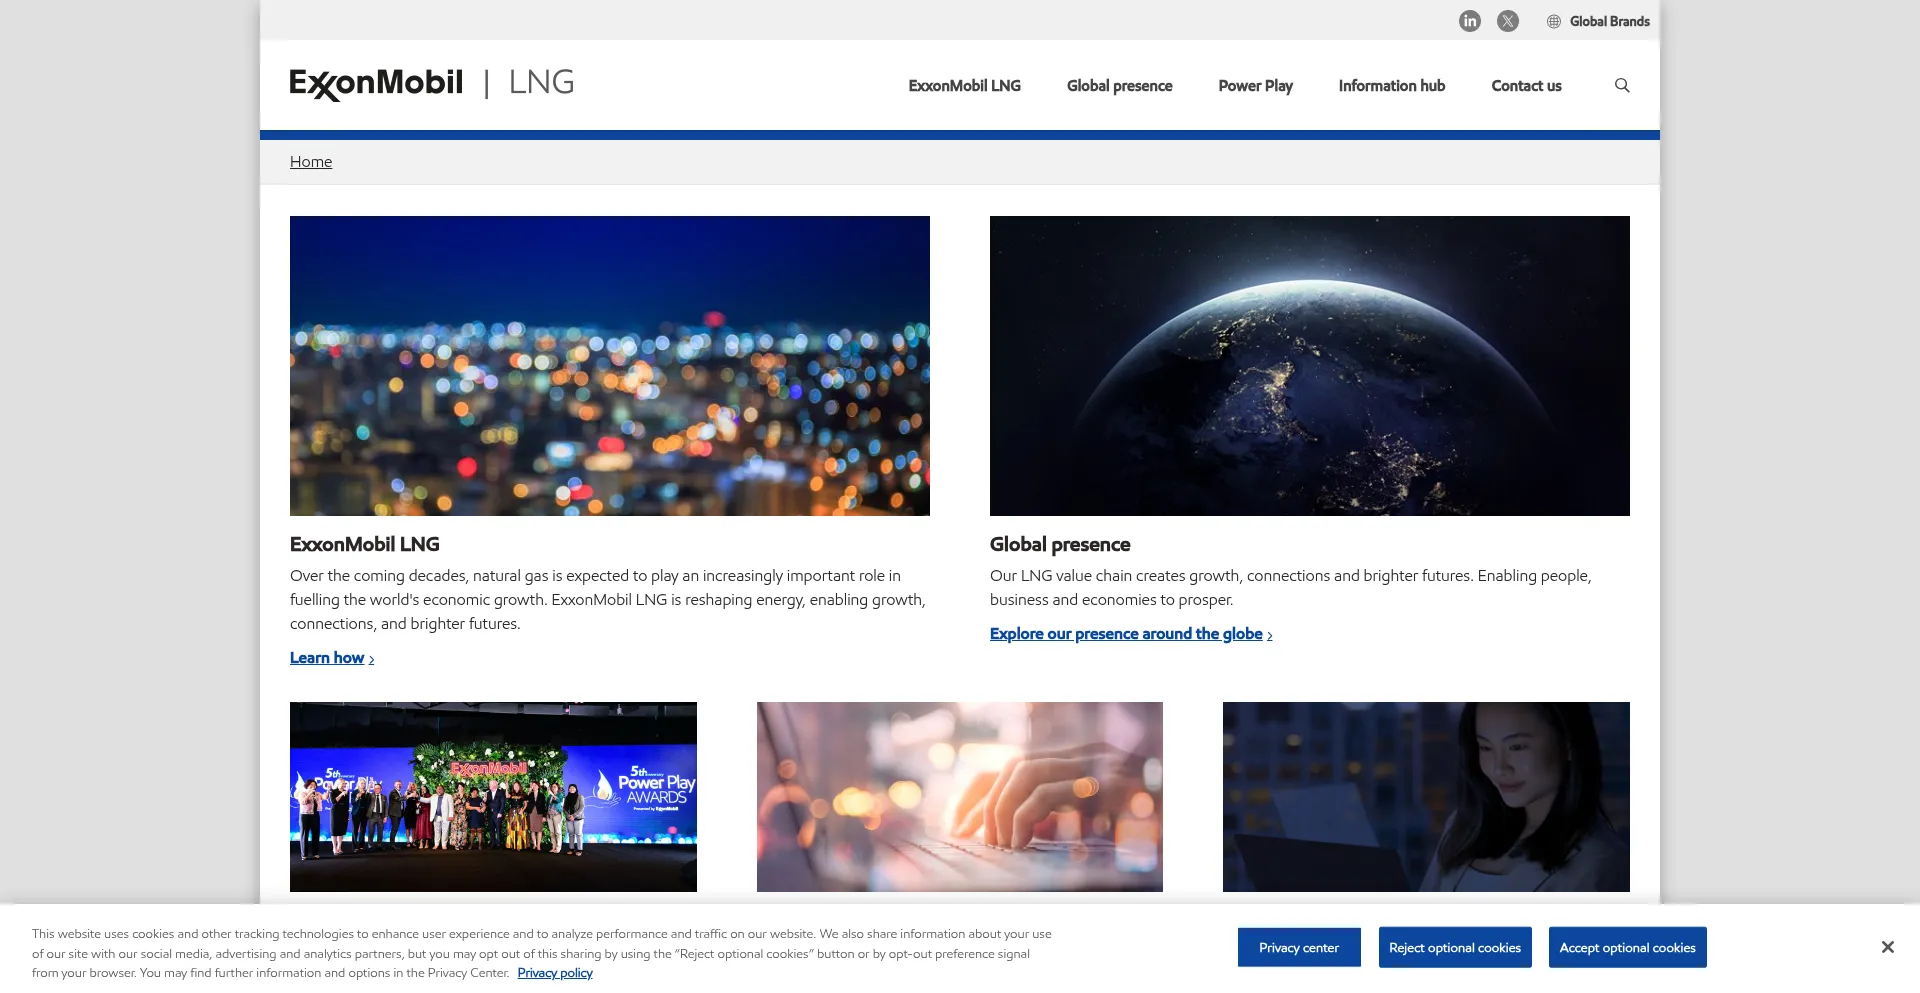Open the ExxonMobil LNG menu item

coord(964,86)
